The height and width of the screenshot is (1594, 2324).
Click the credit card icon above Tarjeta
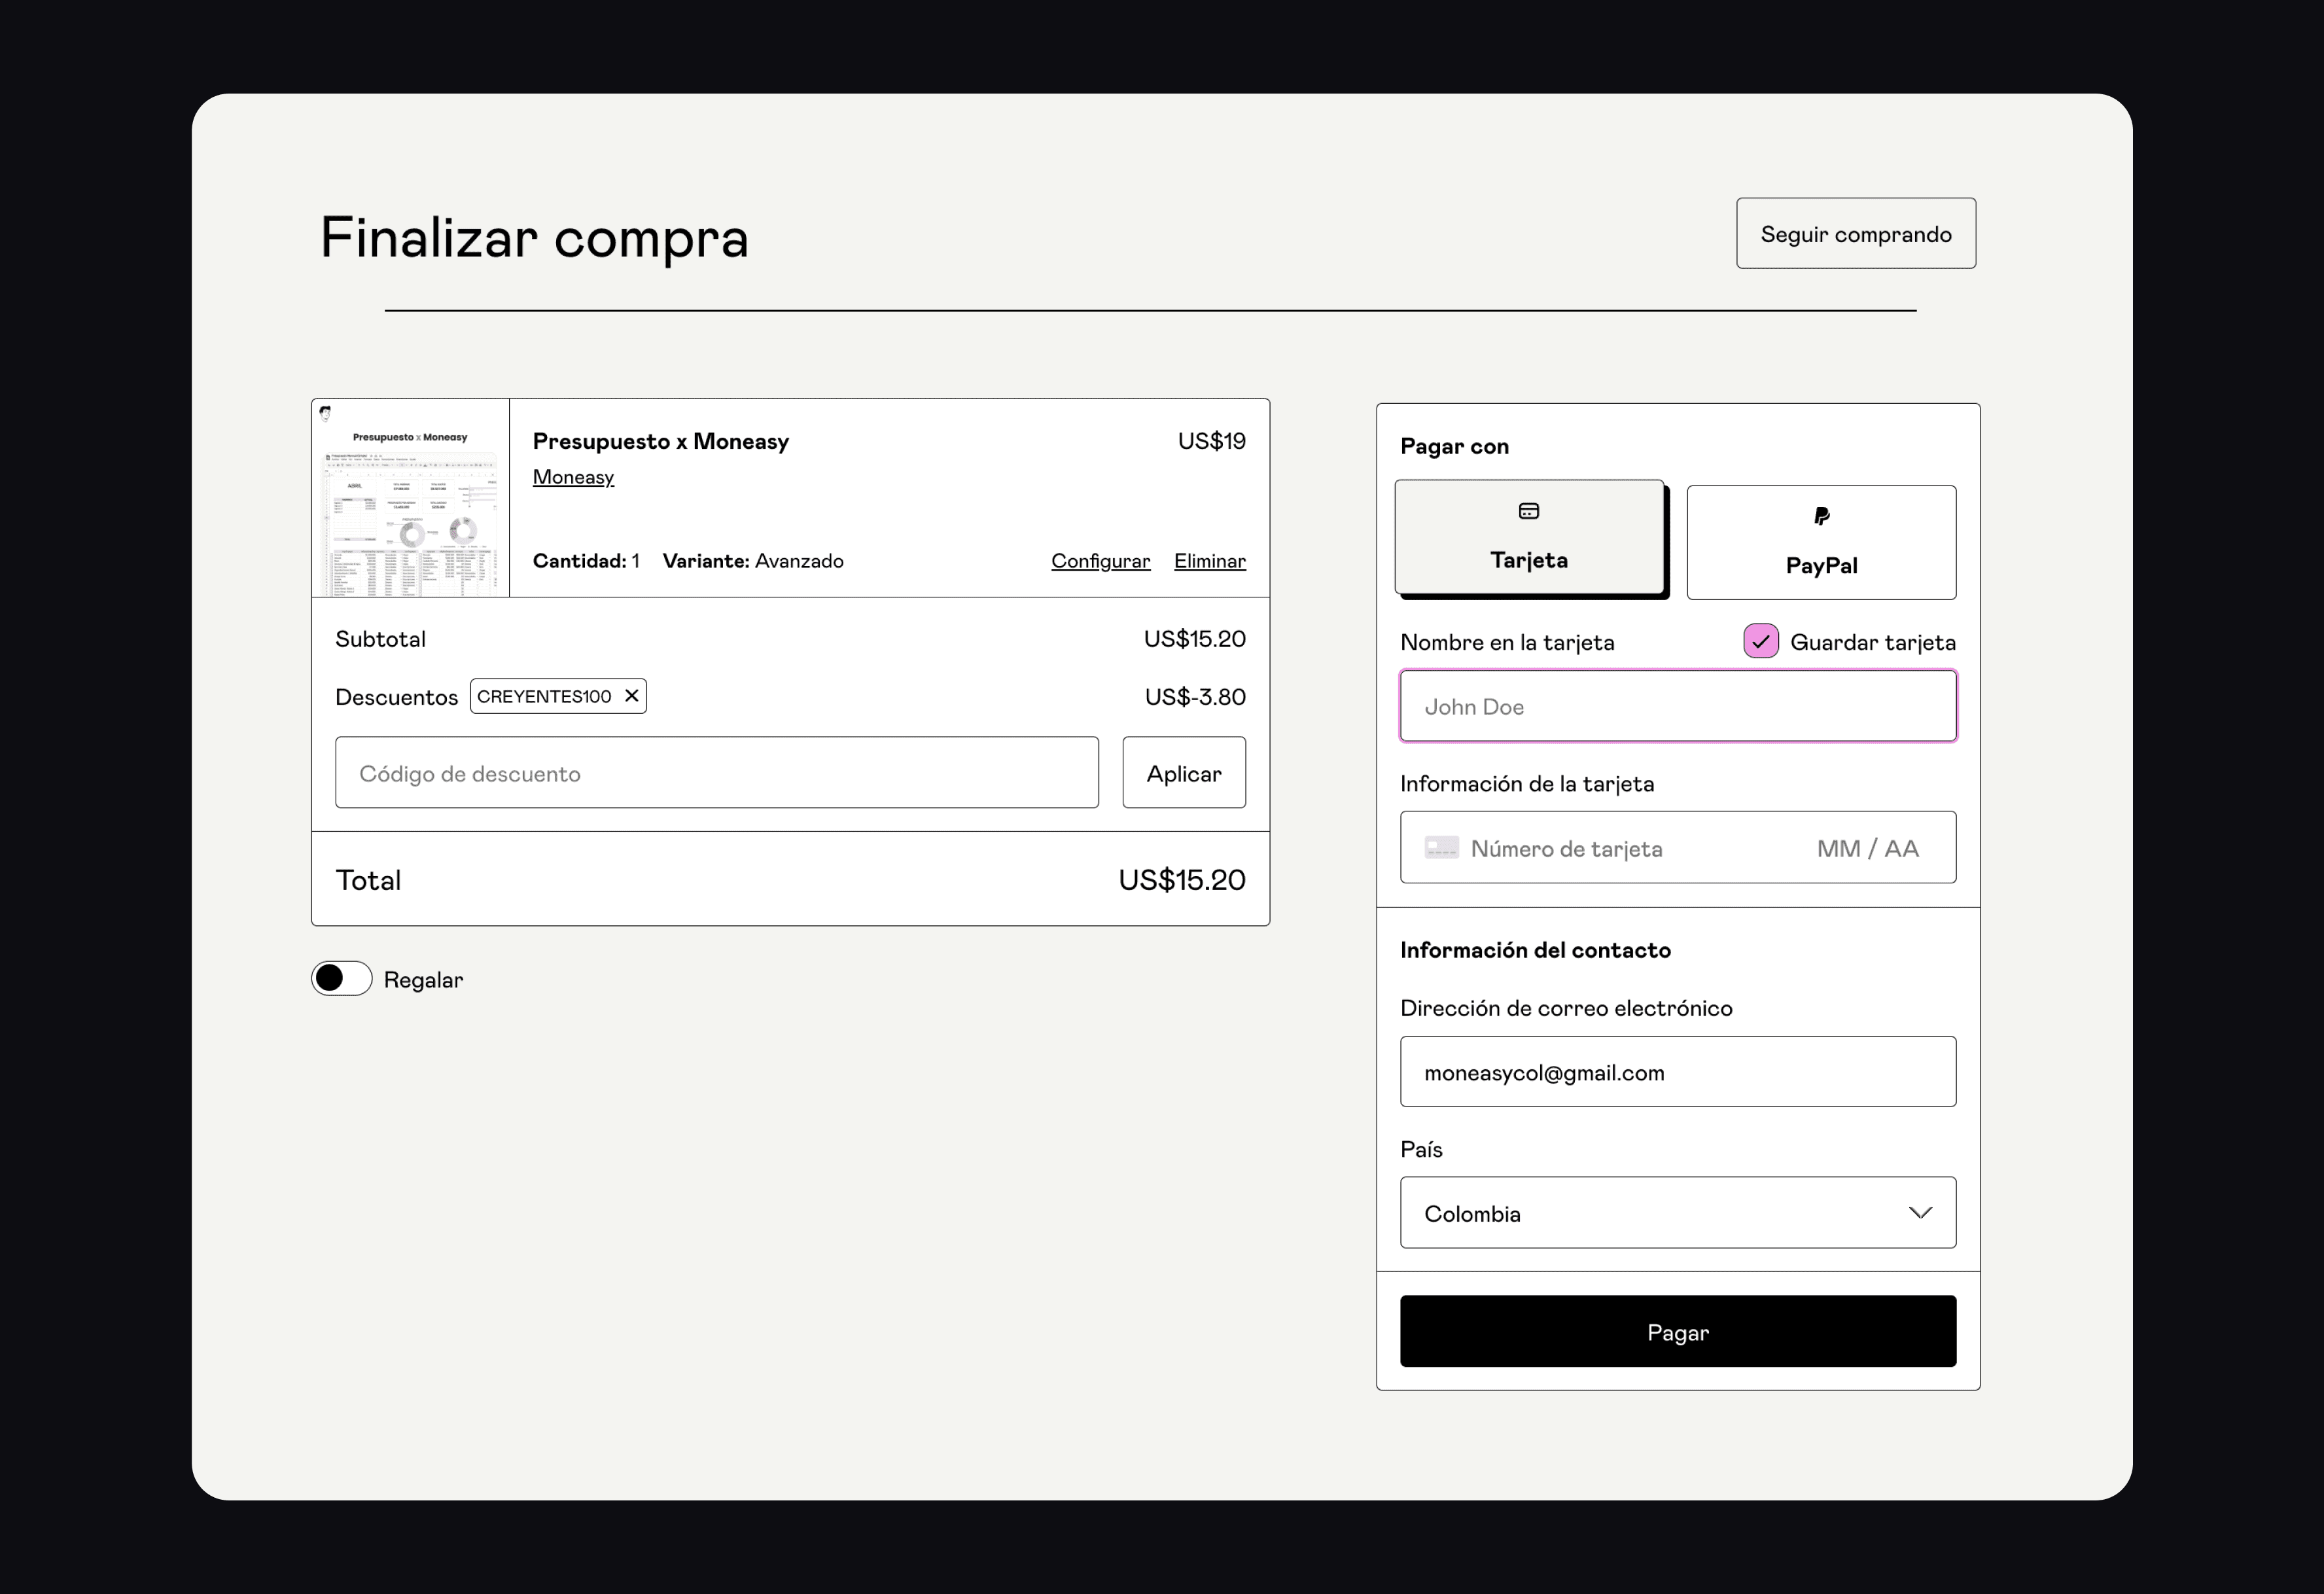click(1528, 511)
